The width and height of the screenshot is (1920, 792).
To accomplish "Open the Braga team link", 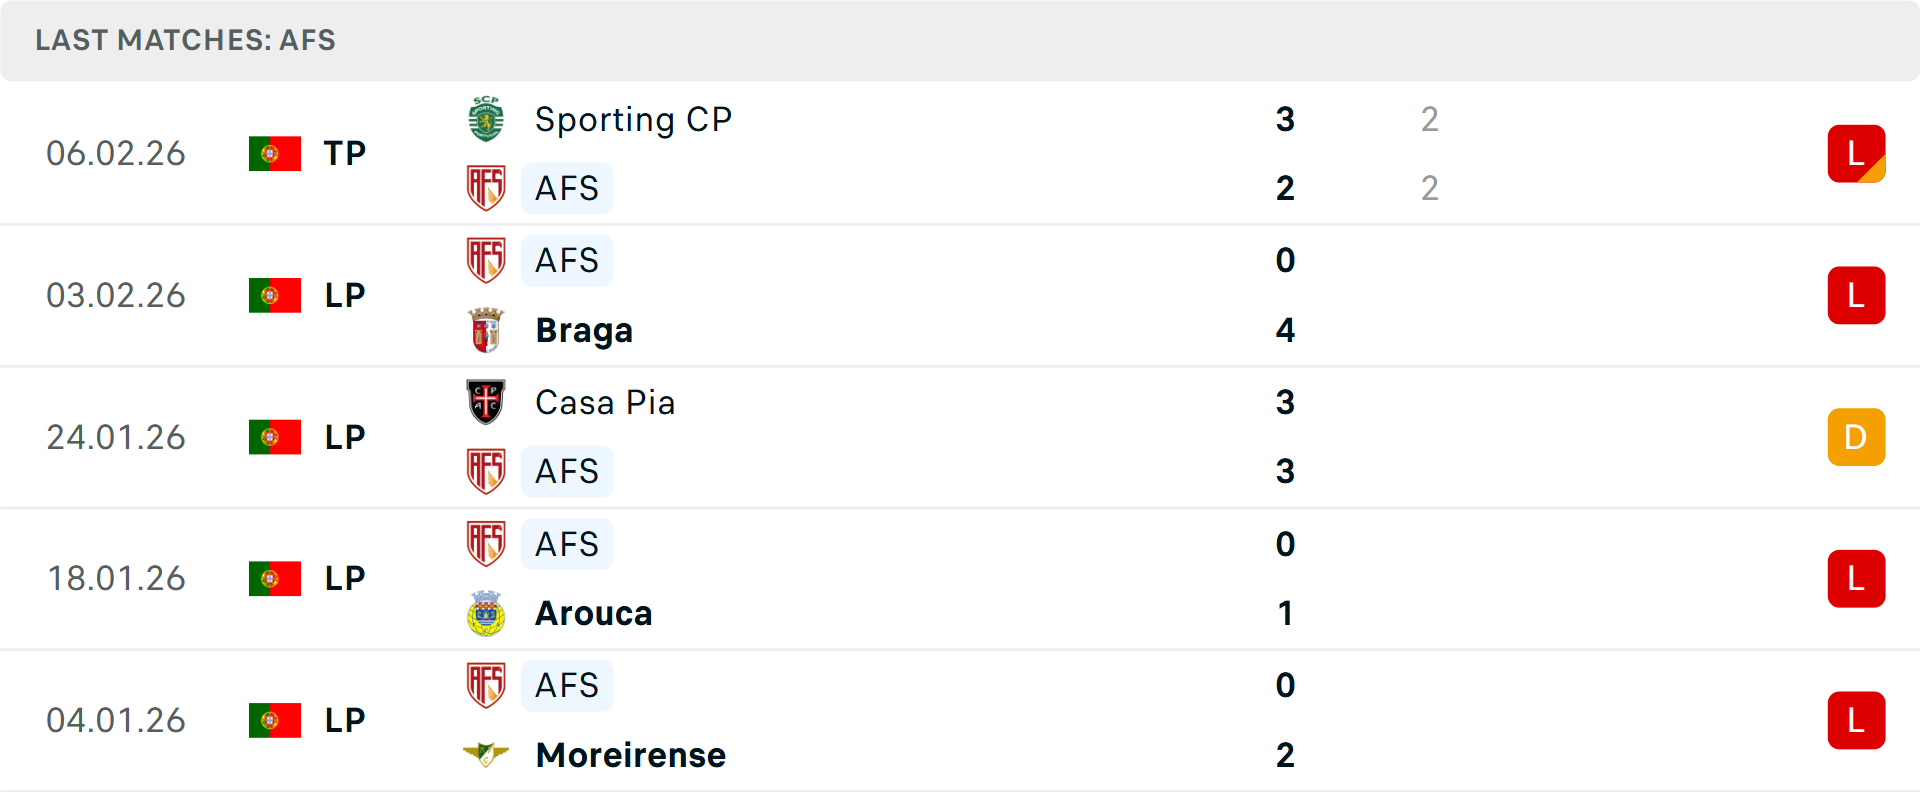I will point(584,330).
